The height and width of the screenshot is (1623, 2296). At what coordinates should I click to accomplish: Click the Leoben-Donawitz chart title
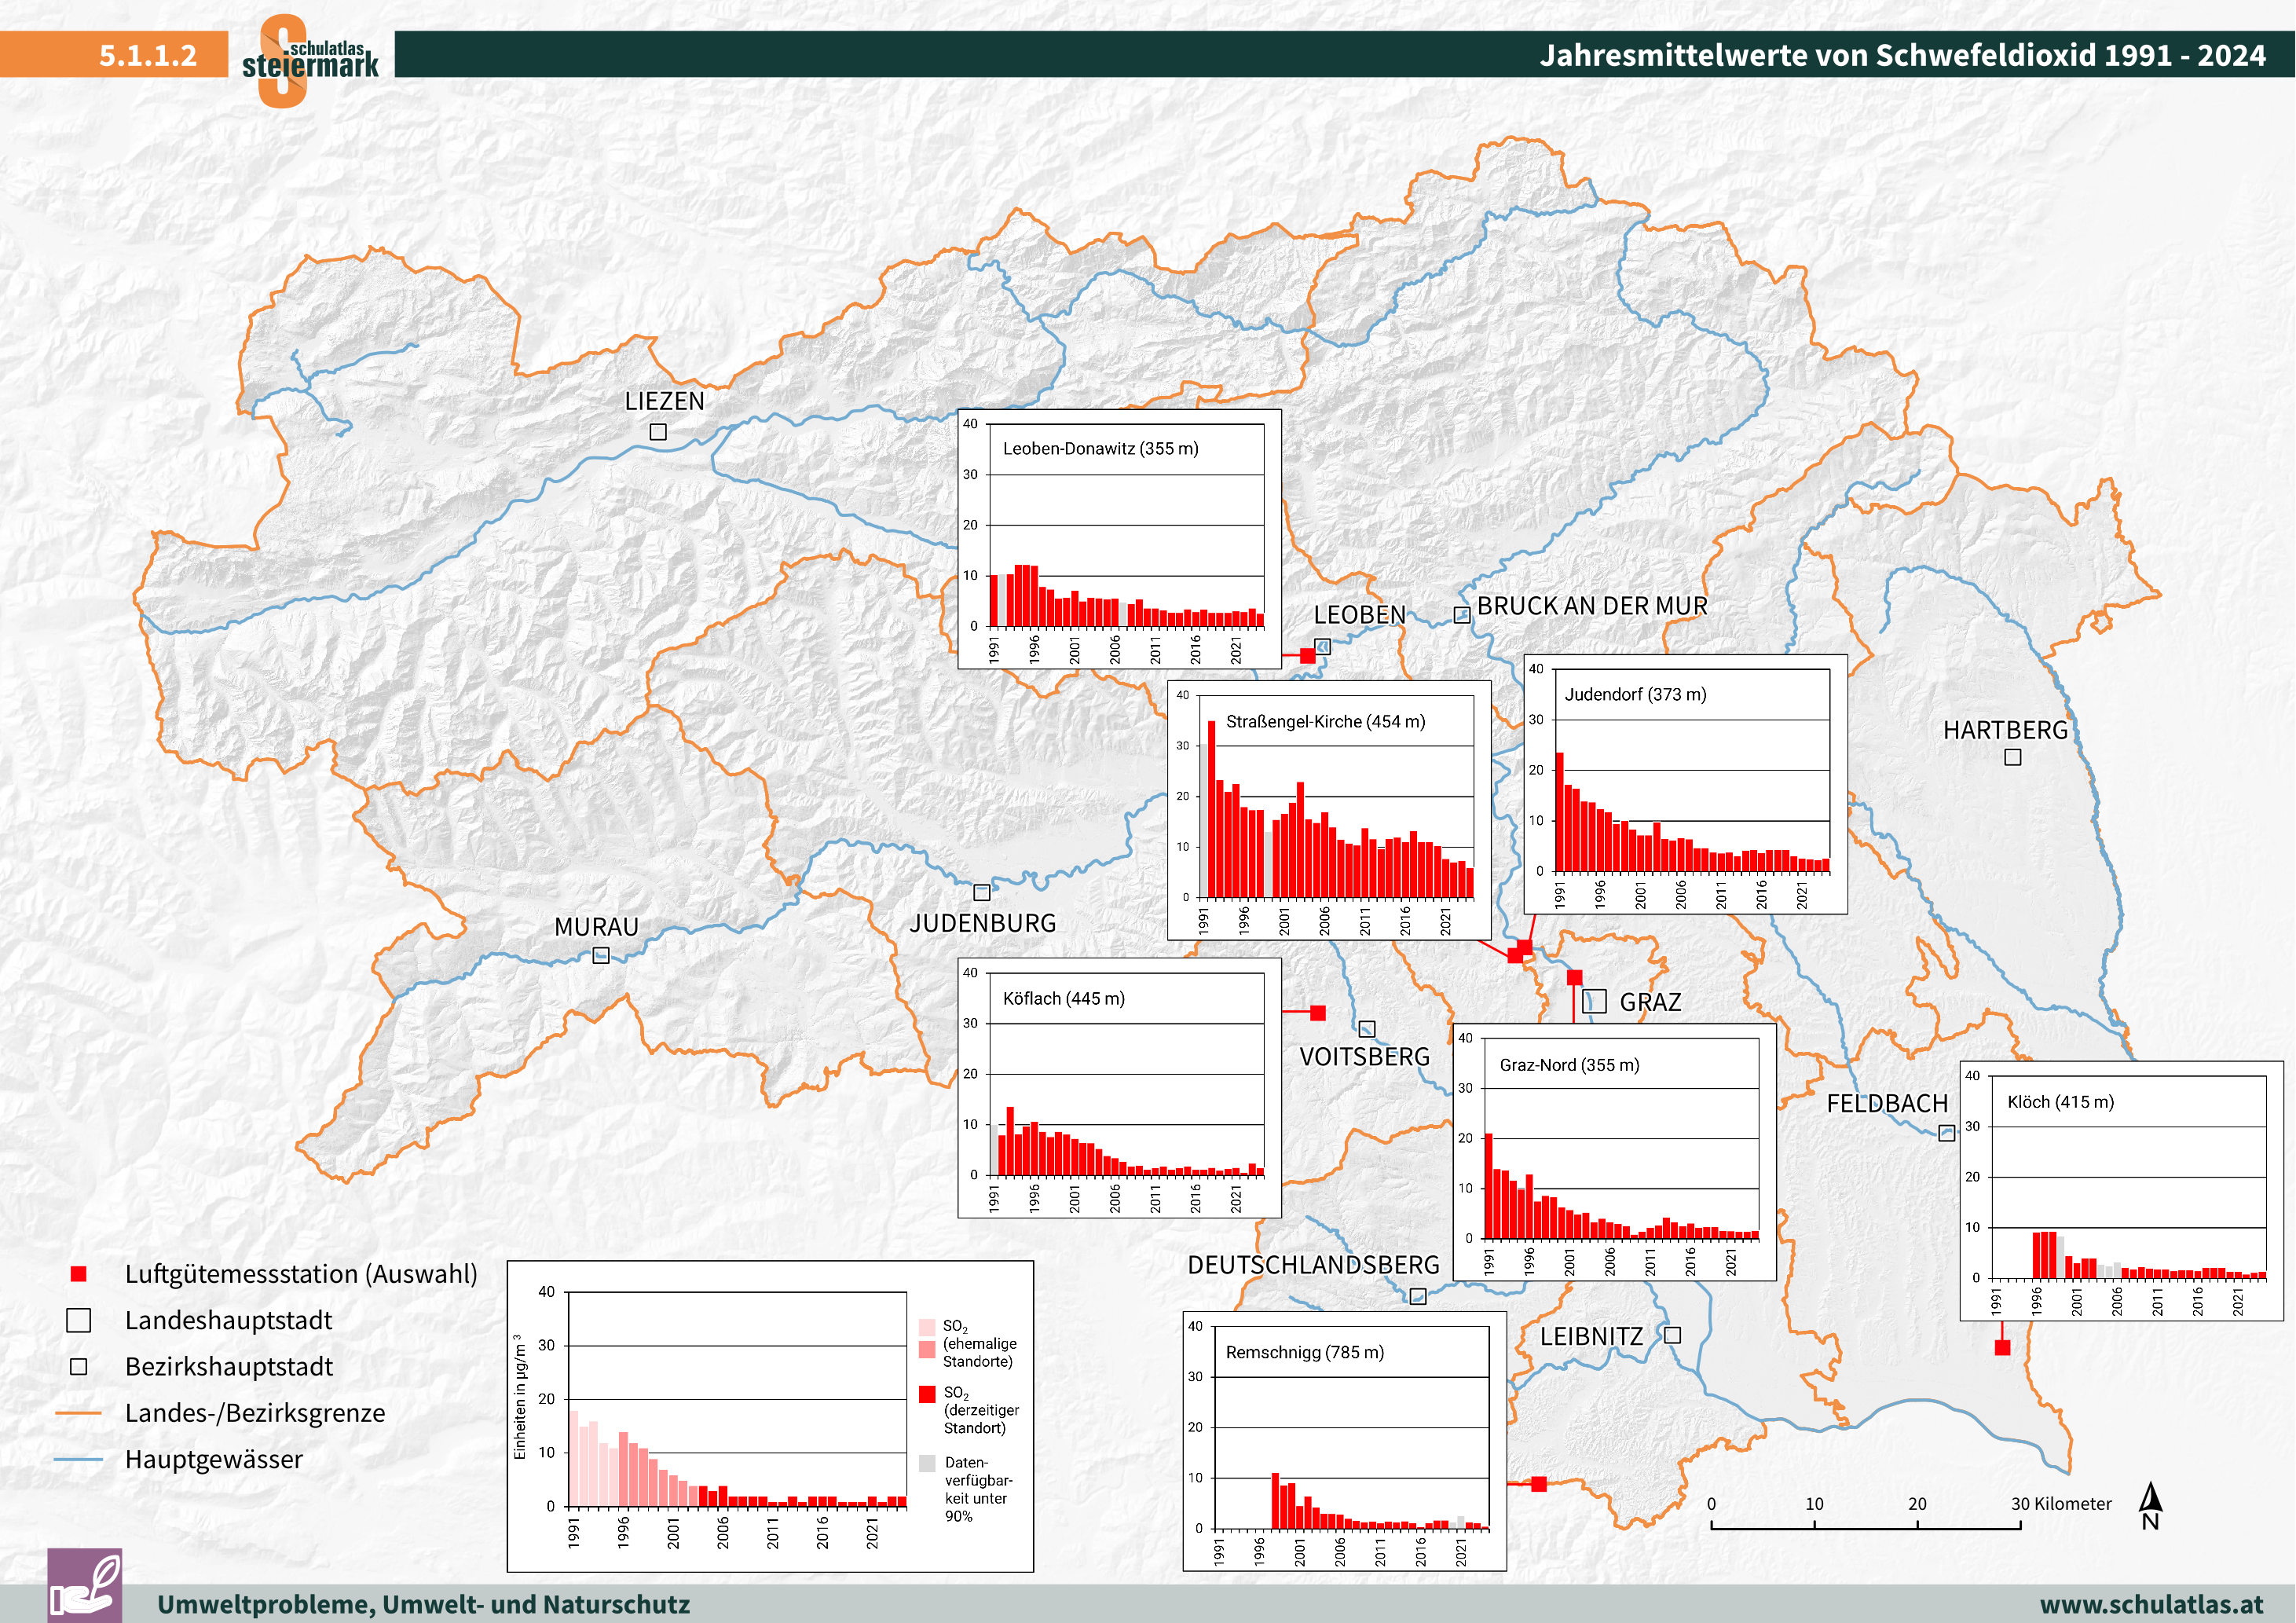1100,448
